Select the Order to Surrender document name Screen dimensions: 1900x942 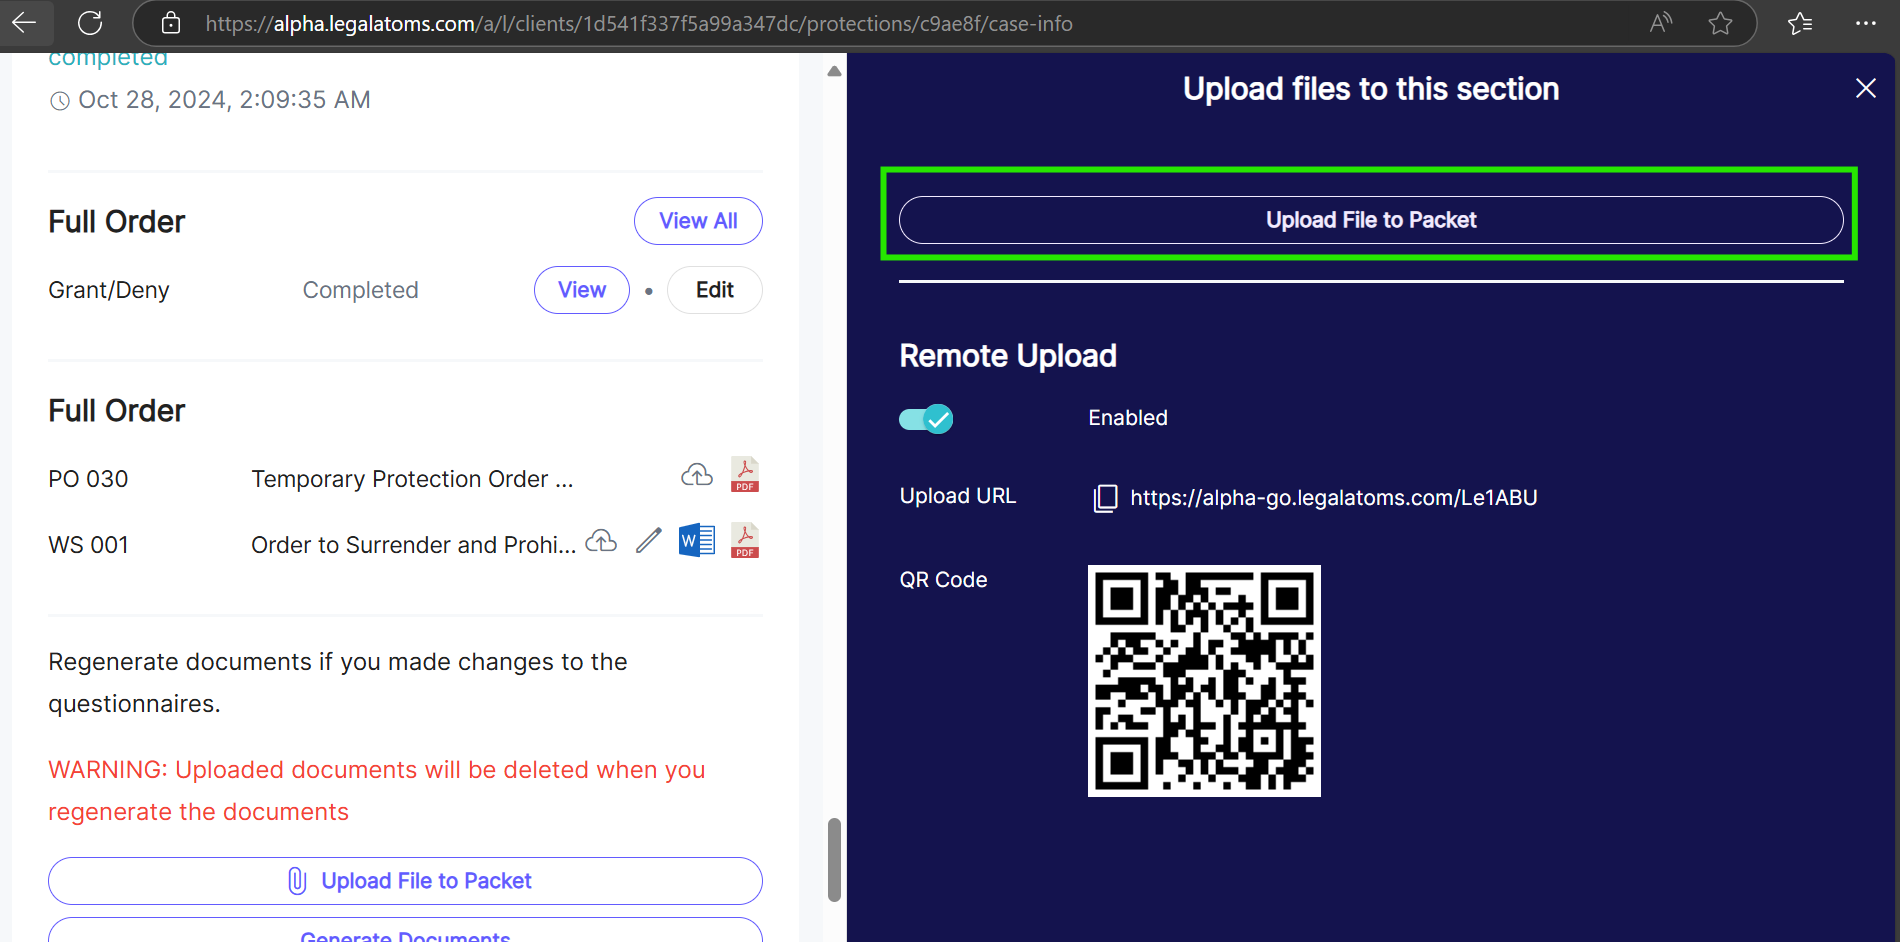(x=413, y=545)
